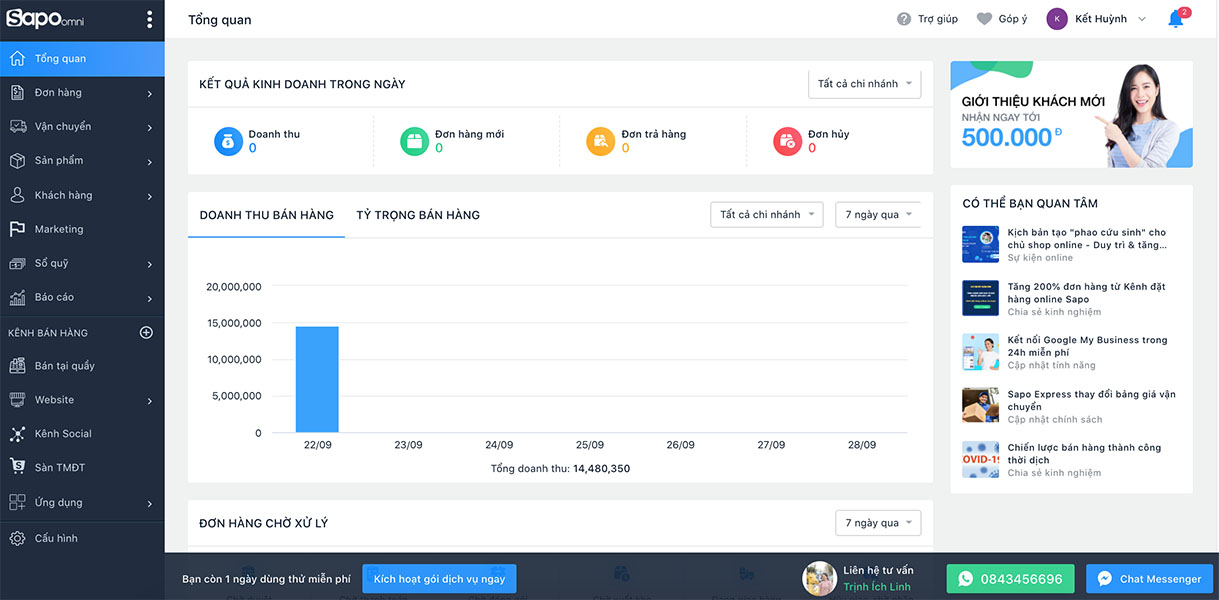Click the Đơn trả hàng orange icon
Image resolution: width=1219 pixels, height=600 pixels.
point(601,141)
